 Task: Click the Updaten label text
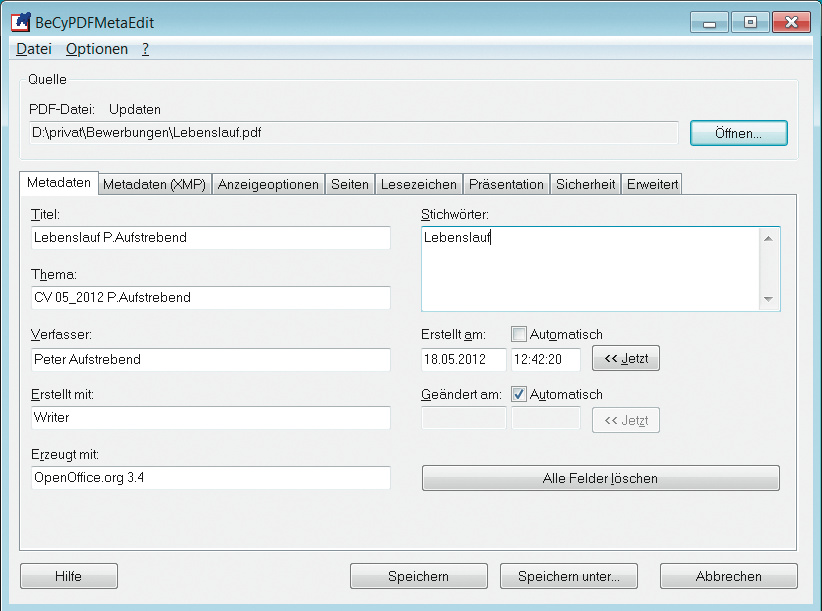pos(135,110)
